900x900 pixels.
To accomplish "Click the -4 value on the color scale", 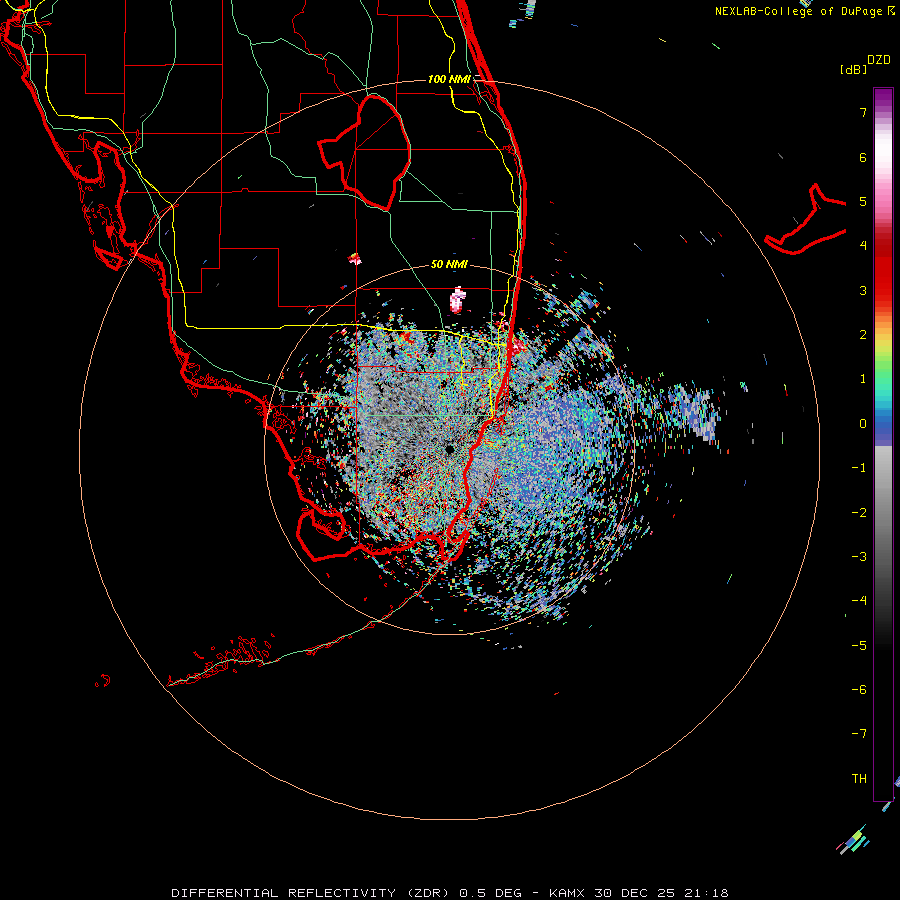I will (859, 601).
